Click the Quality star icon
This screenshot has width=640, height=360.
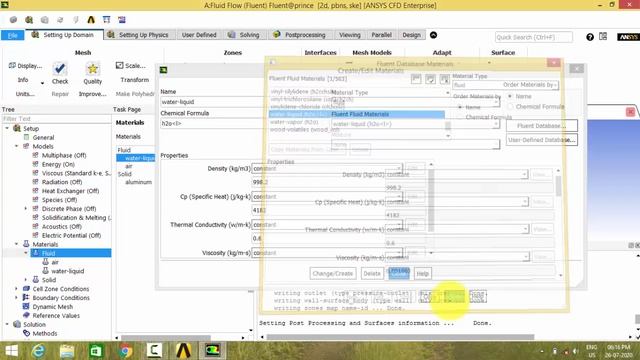click(x=93, y=69)
